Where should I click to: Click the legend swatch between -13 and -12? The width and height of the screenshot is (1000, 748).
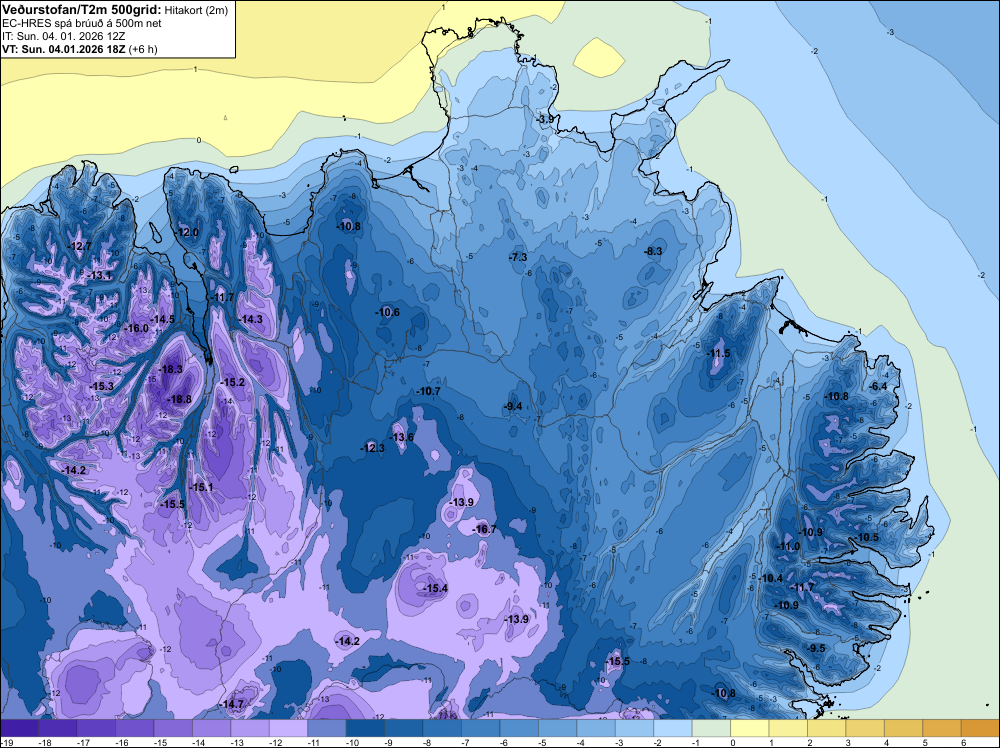click(x=250, y=728)
